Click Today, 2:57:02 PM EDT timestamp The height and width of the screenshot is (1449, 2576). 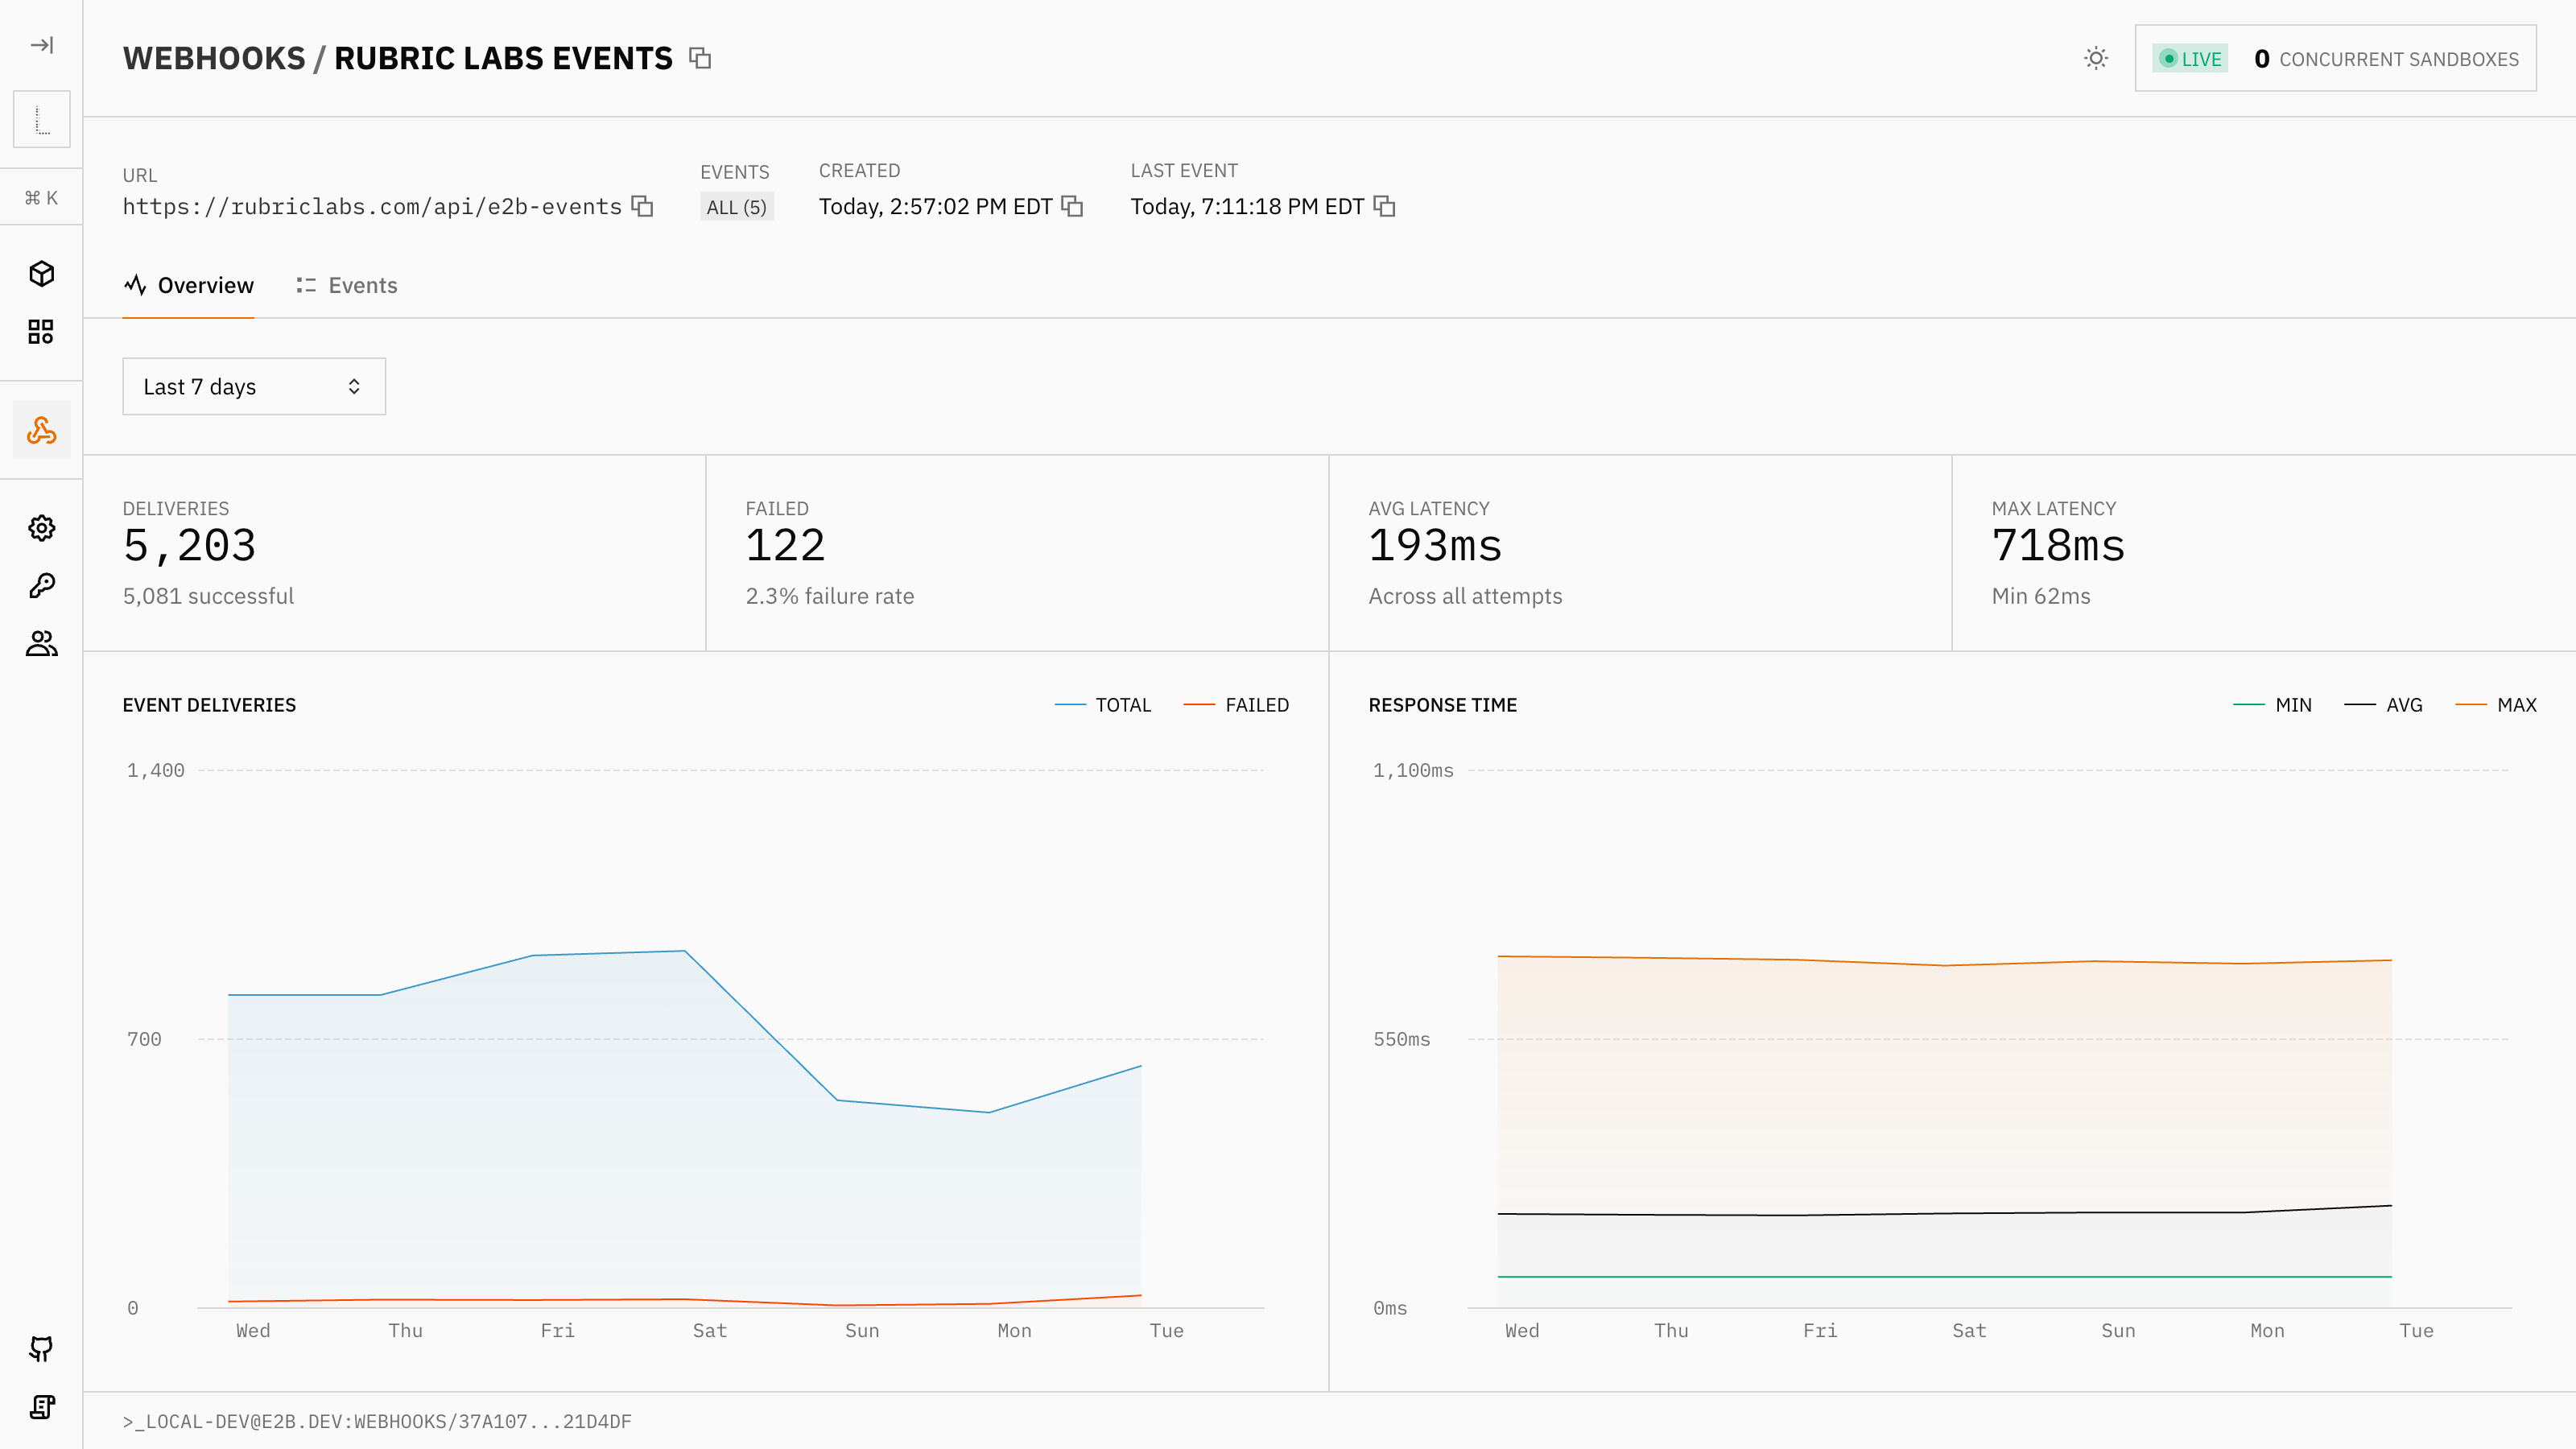(x=935, y=207)
